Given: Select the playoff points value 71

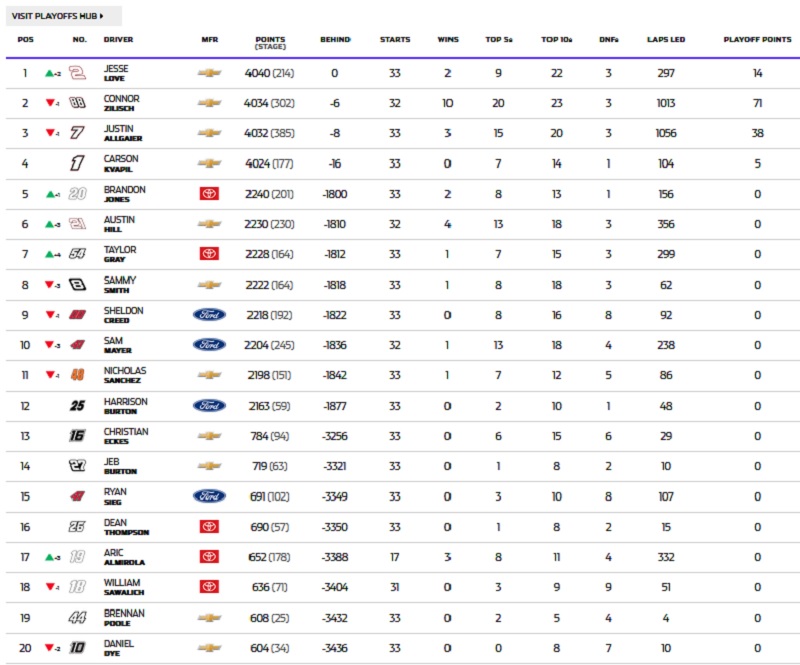Looking at the screenshot, I should coord(757,103).
